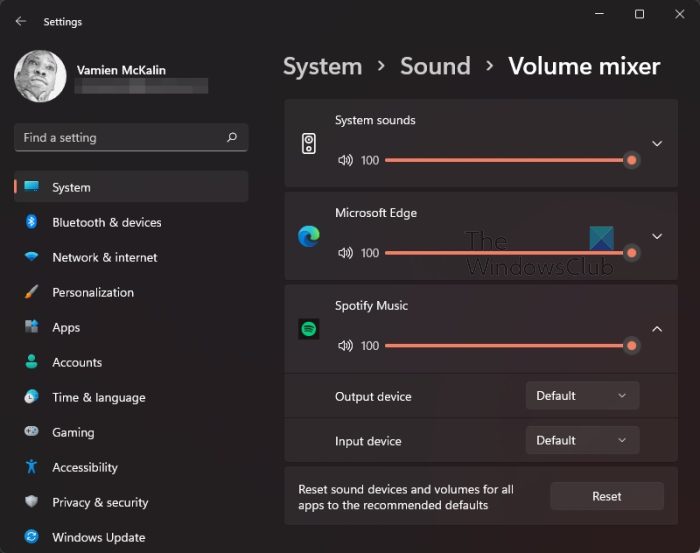The width and height of the screenshot is (700, 553).
Task: Click the Reset button
Action: point(606,496)
